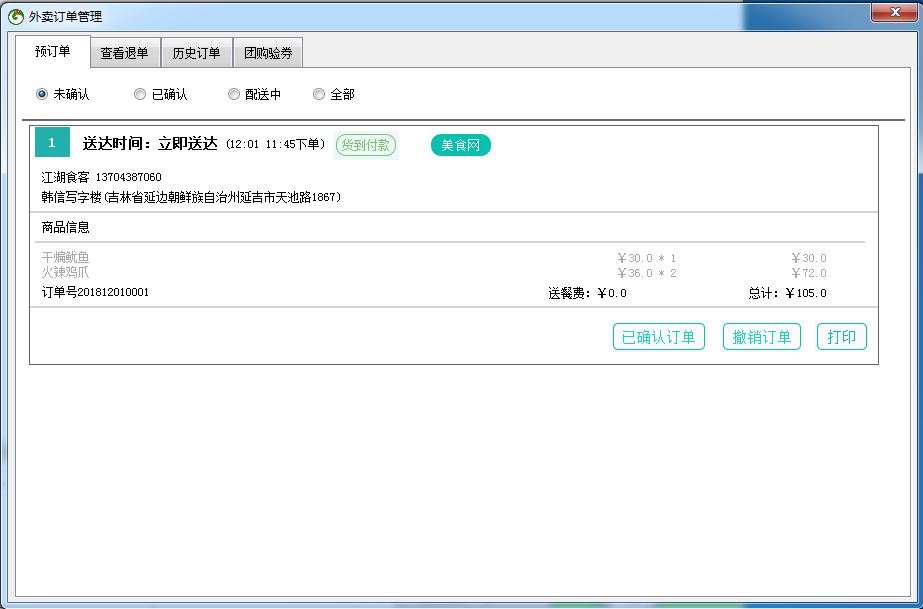Cancel order using 撤销订单 button
Screen dimensions: 923x609
[761, 337]
